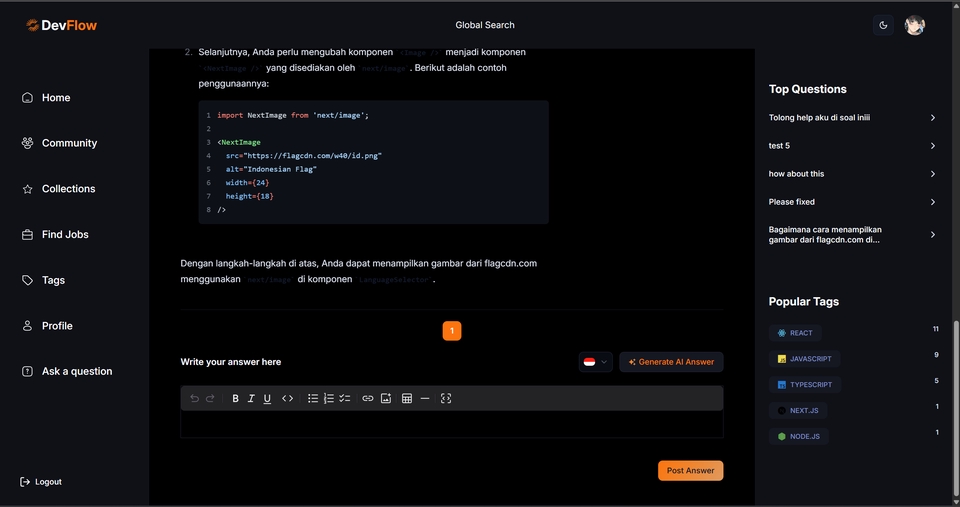Viewport: 960px width, 507px height.
Task: Undo the last edit in editor
Action: tap(195, 399)
